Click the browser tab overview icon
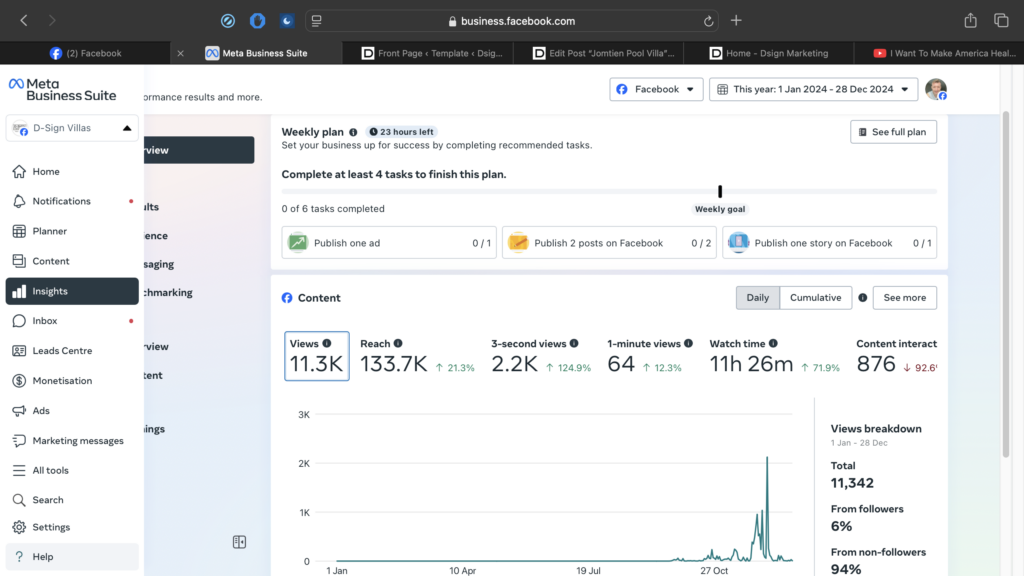1024x576 pixels. [1001, 20]
